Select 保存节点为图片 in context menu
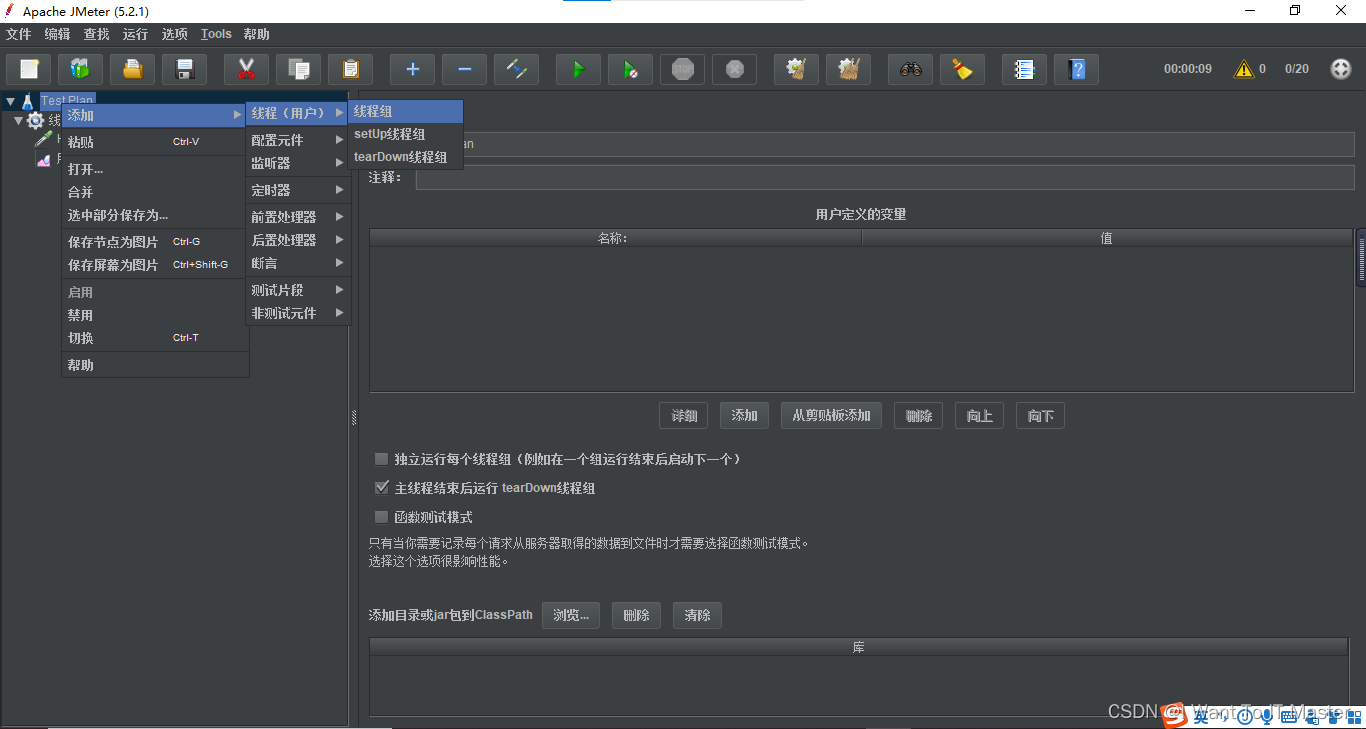This screenshot has width=1366, height=729. 155,242
